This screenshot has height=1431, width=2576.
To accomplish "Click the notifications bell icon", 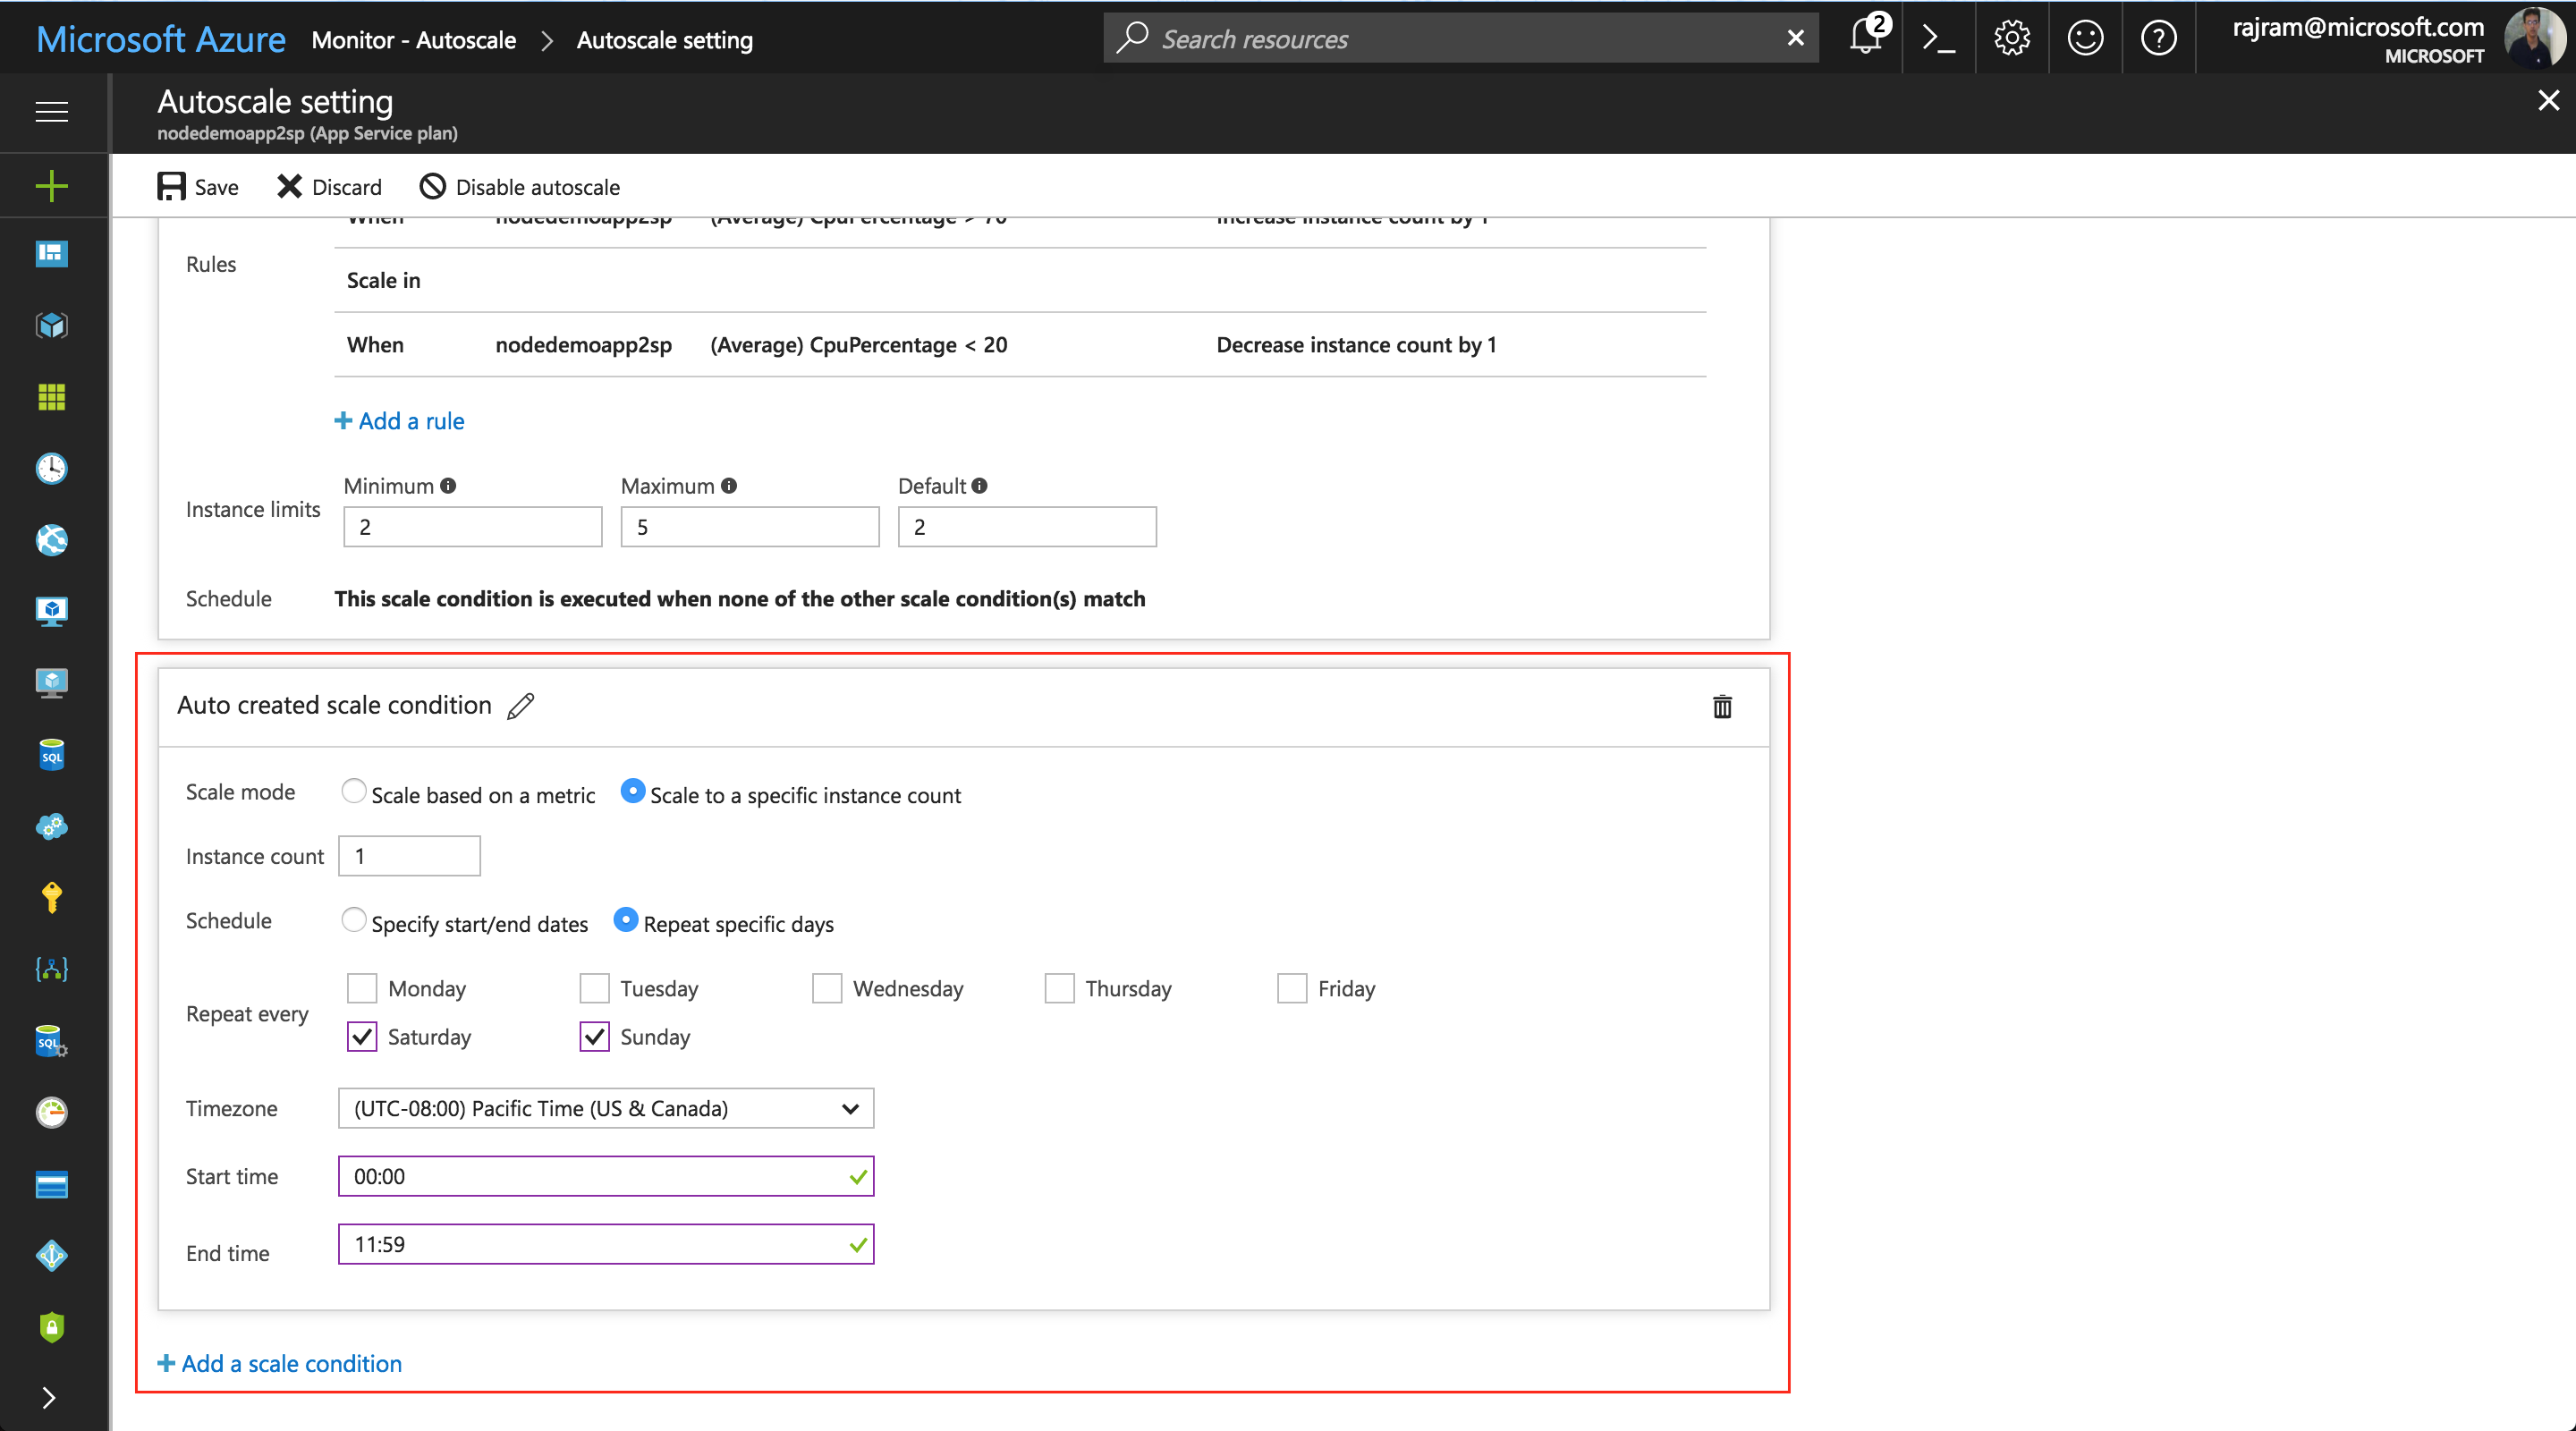I will pos(1866,38).
